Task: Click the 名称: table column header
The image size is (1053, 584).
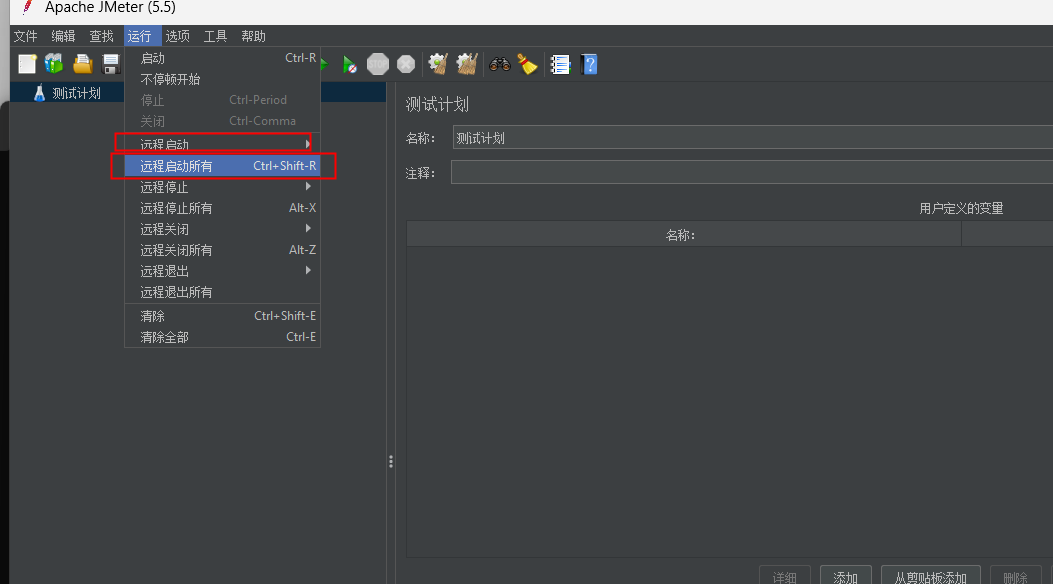Action: click(x=684, y=235)
